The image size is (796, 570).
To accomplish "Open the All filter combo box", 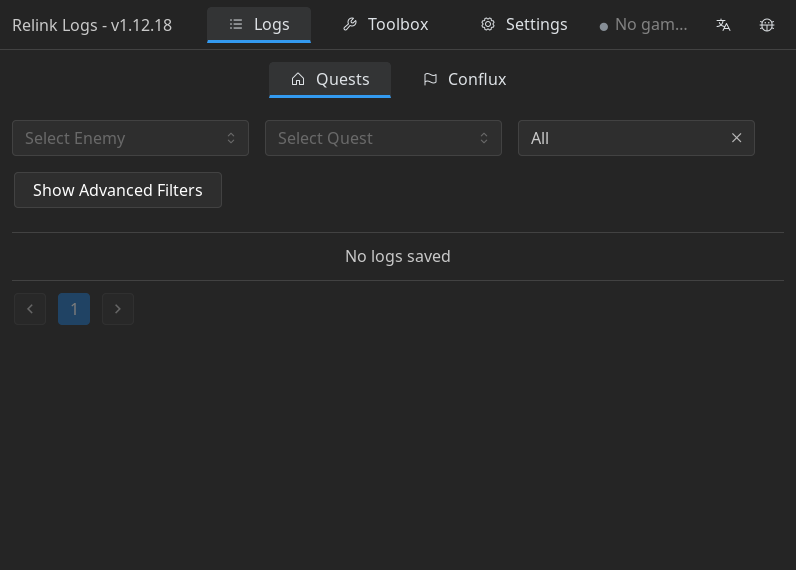I will tap(636, 138).
